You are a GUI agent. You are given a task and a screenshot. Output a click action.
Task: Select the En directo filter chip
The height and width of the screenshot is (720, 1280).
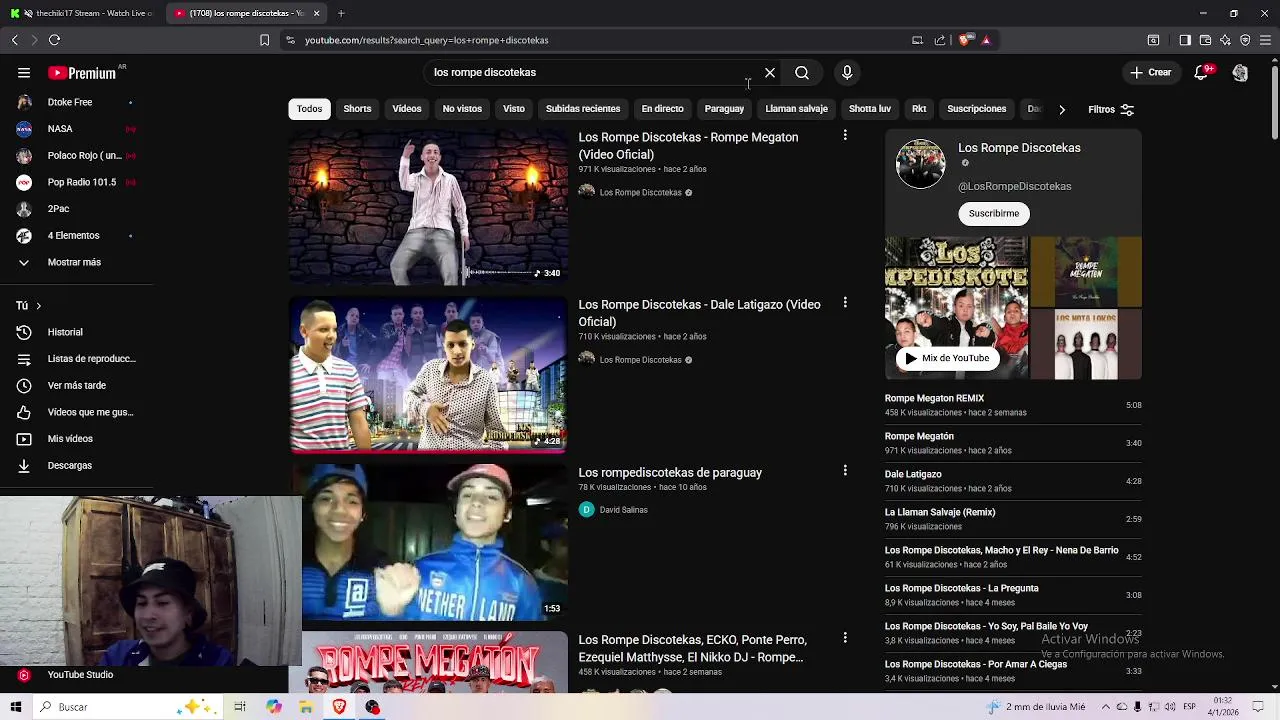point(662,109)
